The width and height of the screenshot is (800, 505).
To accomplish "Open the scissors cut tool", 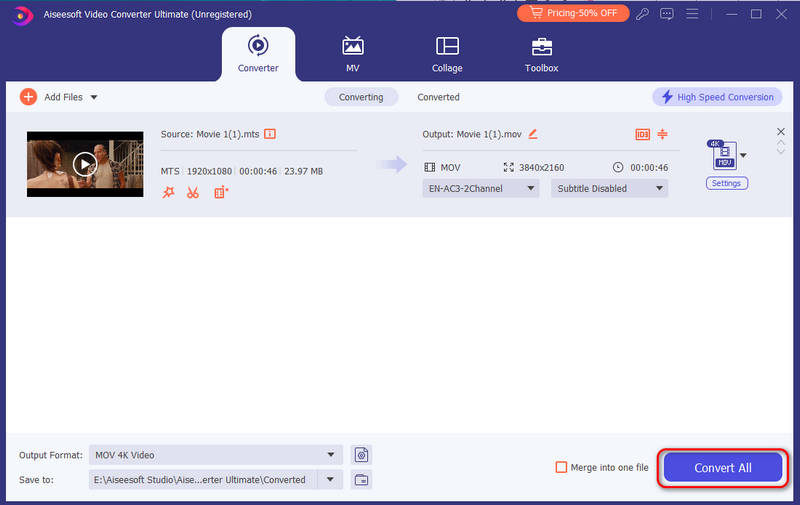I will (192, 192).
